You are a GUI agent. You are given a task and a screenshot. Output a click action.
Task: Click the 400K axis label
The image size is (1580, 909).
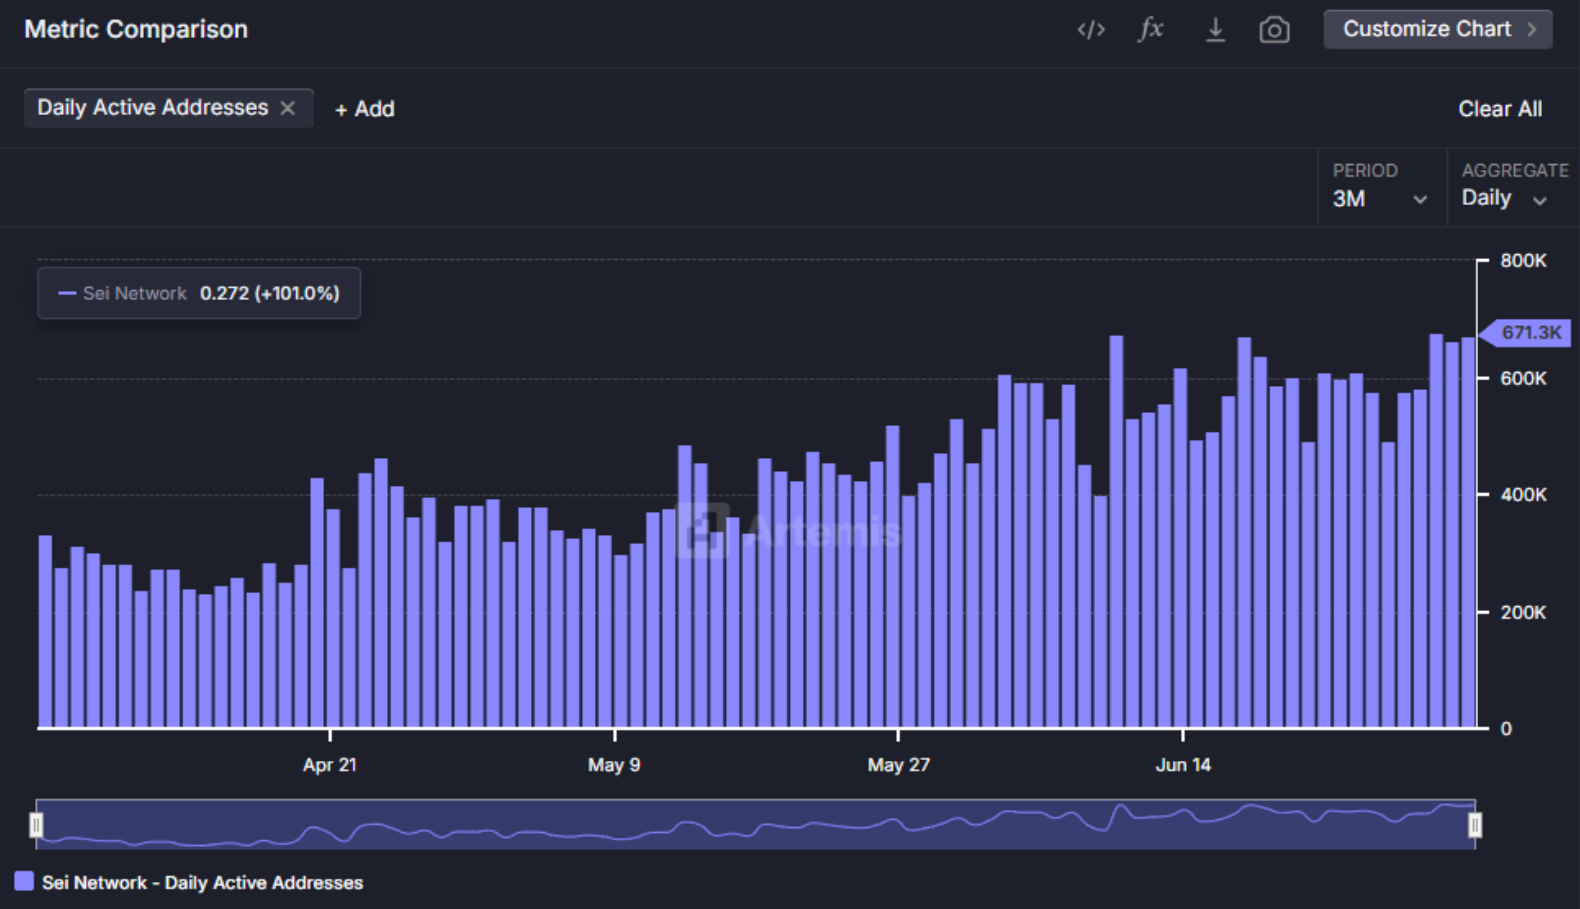pos(1523,495)
